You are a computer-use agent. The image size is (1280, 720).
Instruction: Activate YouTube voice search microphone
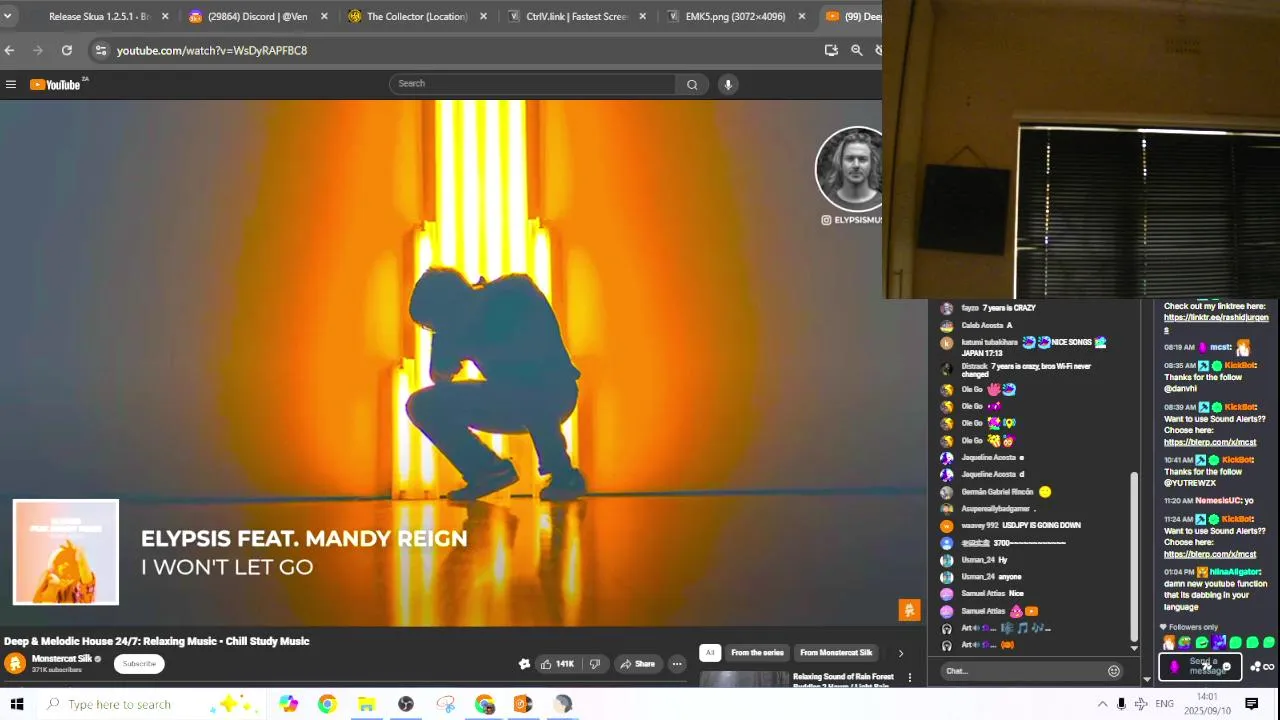(728, 85)
